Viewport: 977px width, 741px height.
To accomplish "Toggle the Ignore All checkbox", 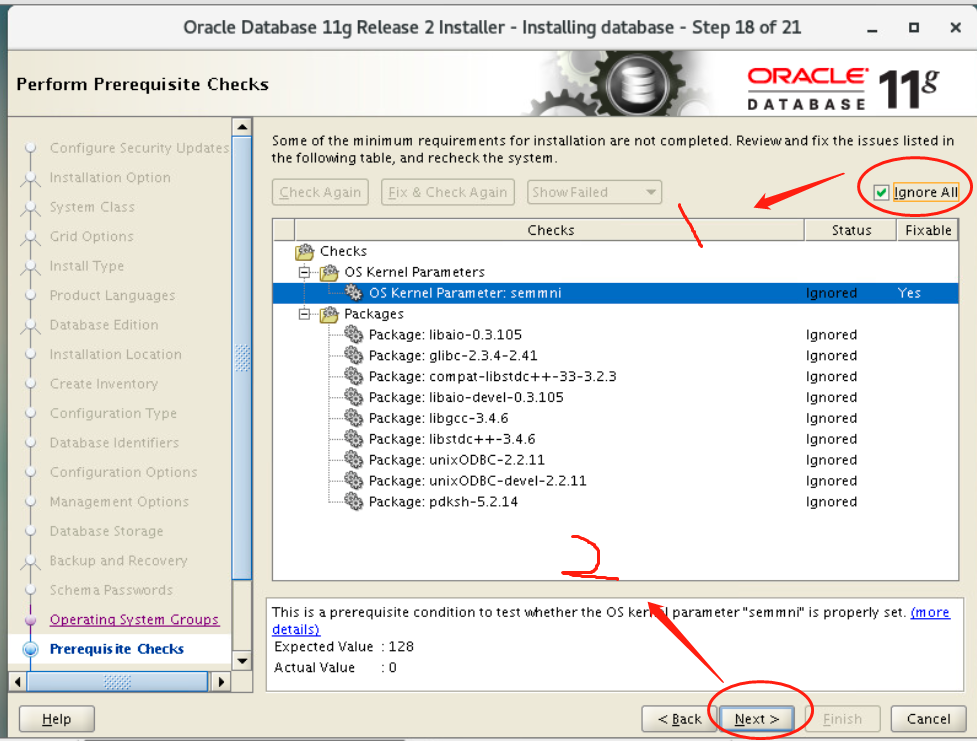I will coord(881,193).
